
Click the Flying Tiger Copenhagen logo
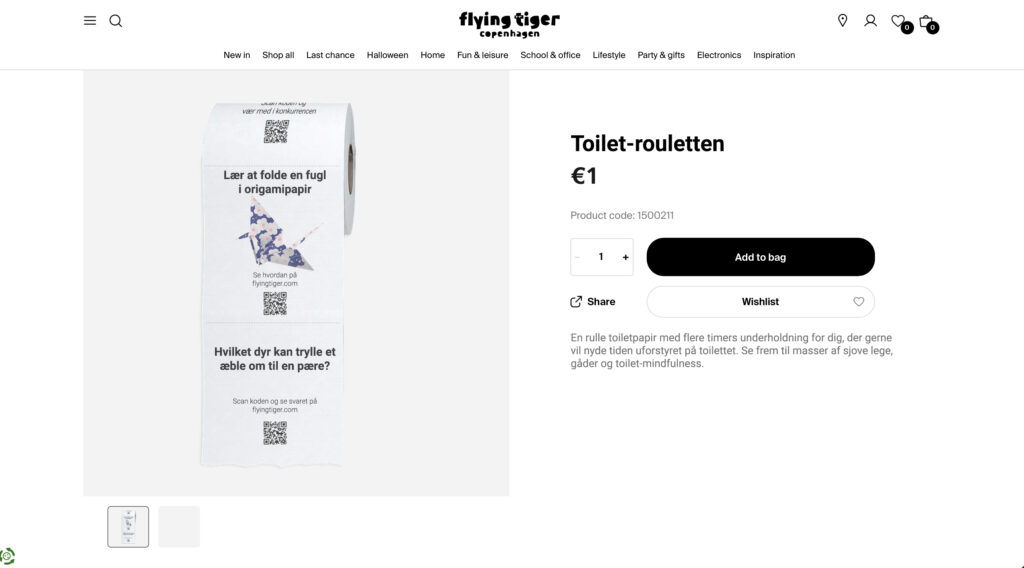pos(509,25)
